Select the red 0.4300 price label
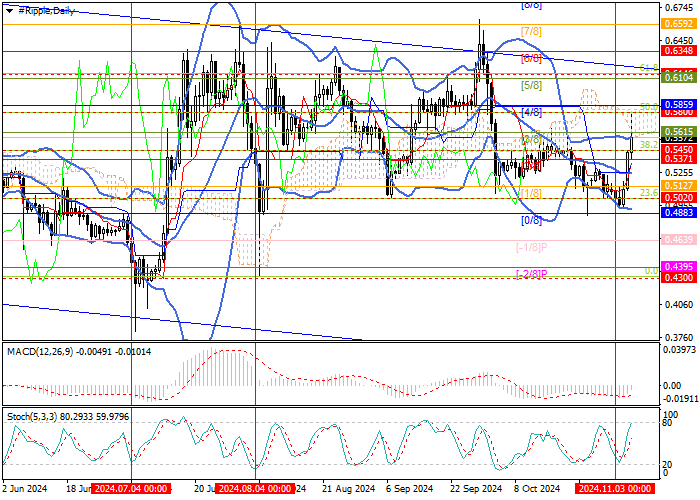700x500 pixels. click(x=679, y=278)
